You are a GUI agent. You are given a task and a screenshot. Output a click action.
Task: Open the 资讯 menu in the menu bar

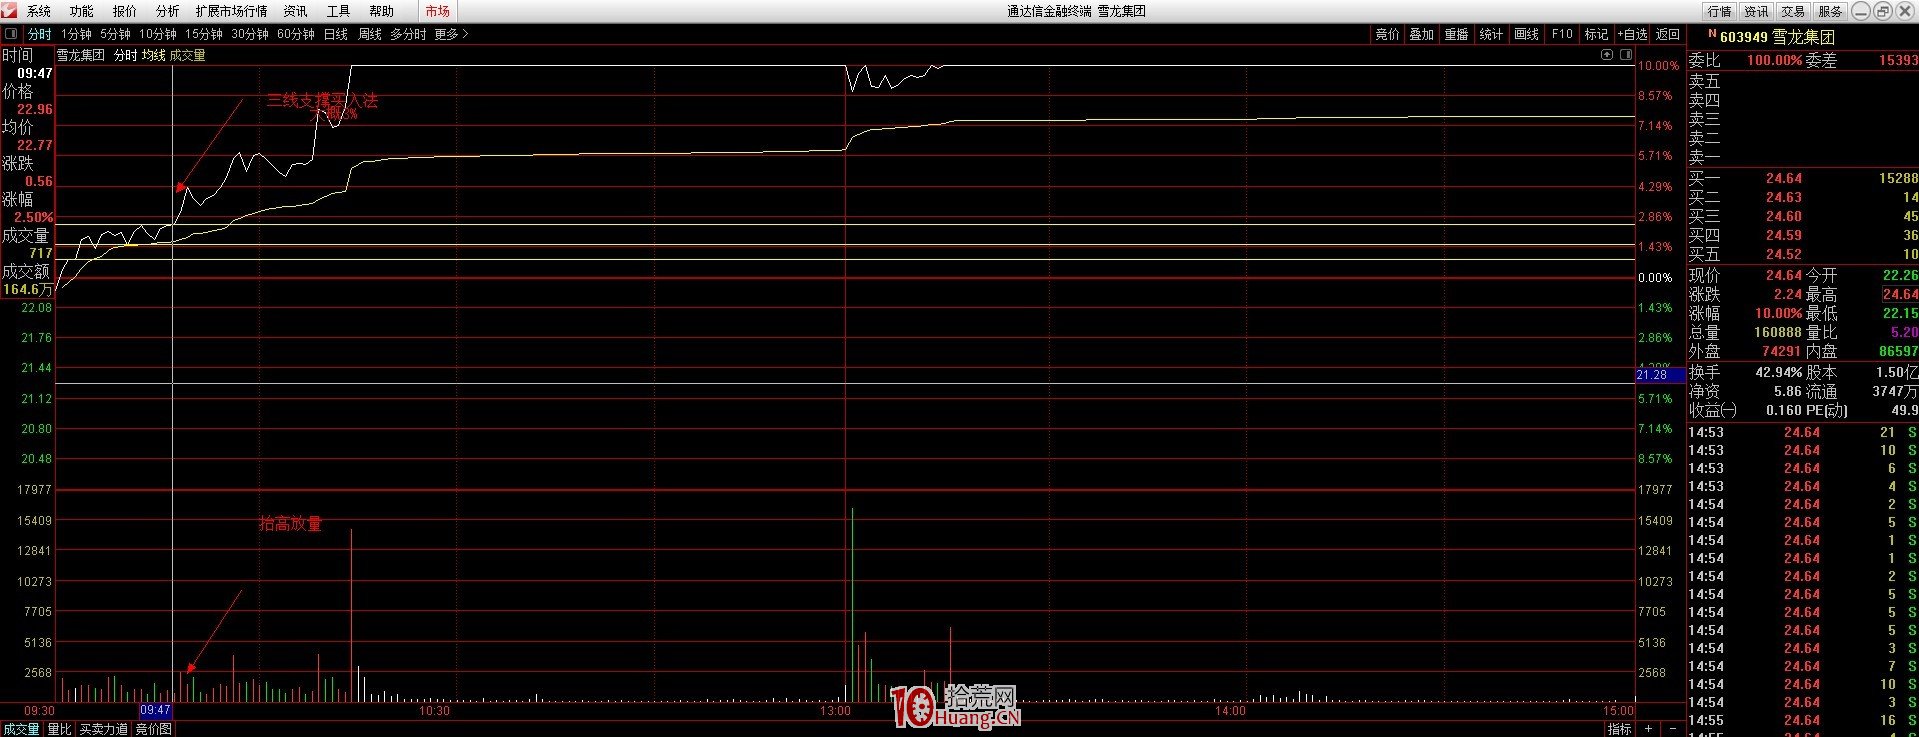295,11
